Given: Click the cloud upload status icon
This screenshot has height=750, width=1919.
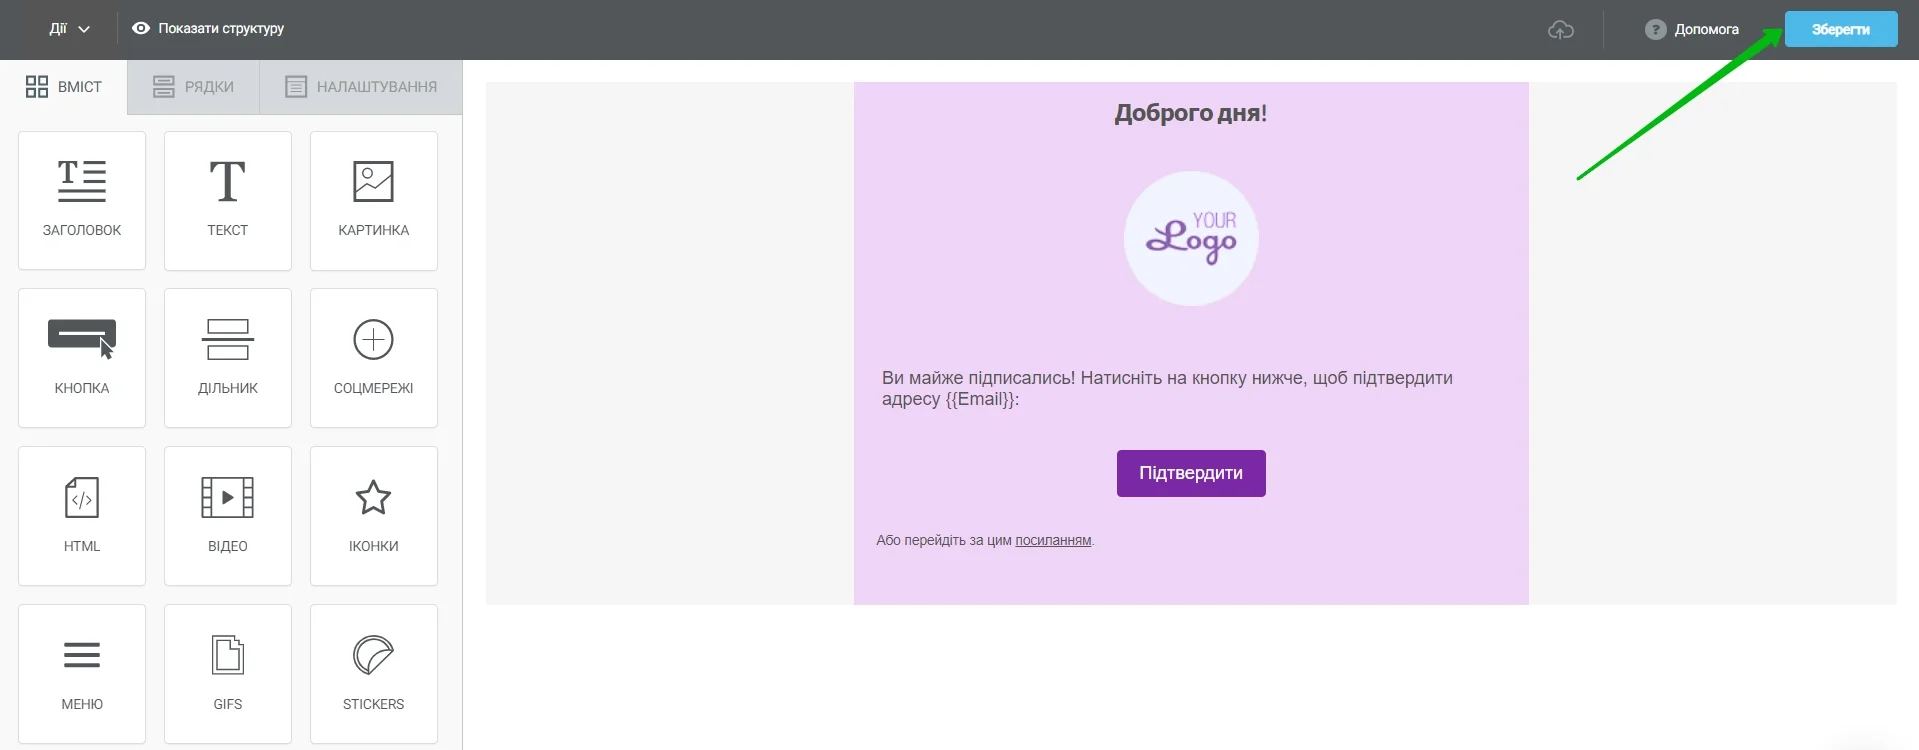Looking at the screenshot, I should coord(1561,30).
